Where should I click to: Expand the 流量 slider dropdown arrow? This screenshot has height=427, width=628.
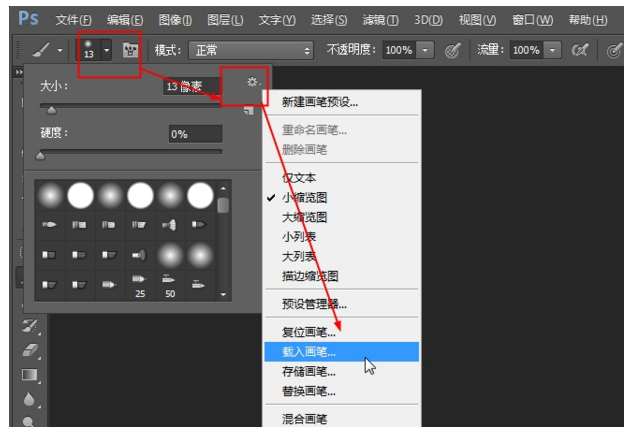click(552, 50)
